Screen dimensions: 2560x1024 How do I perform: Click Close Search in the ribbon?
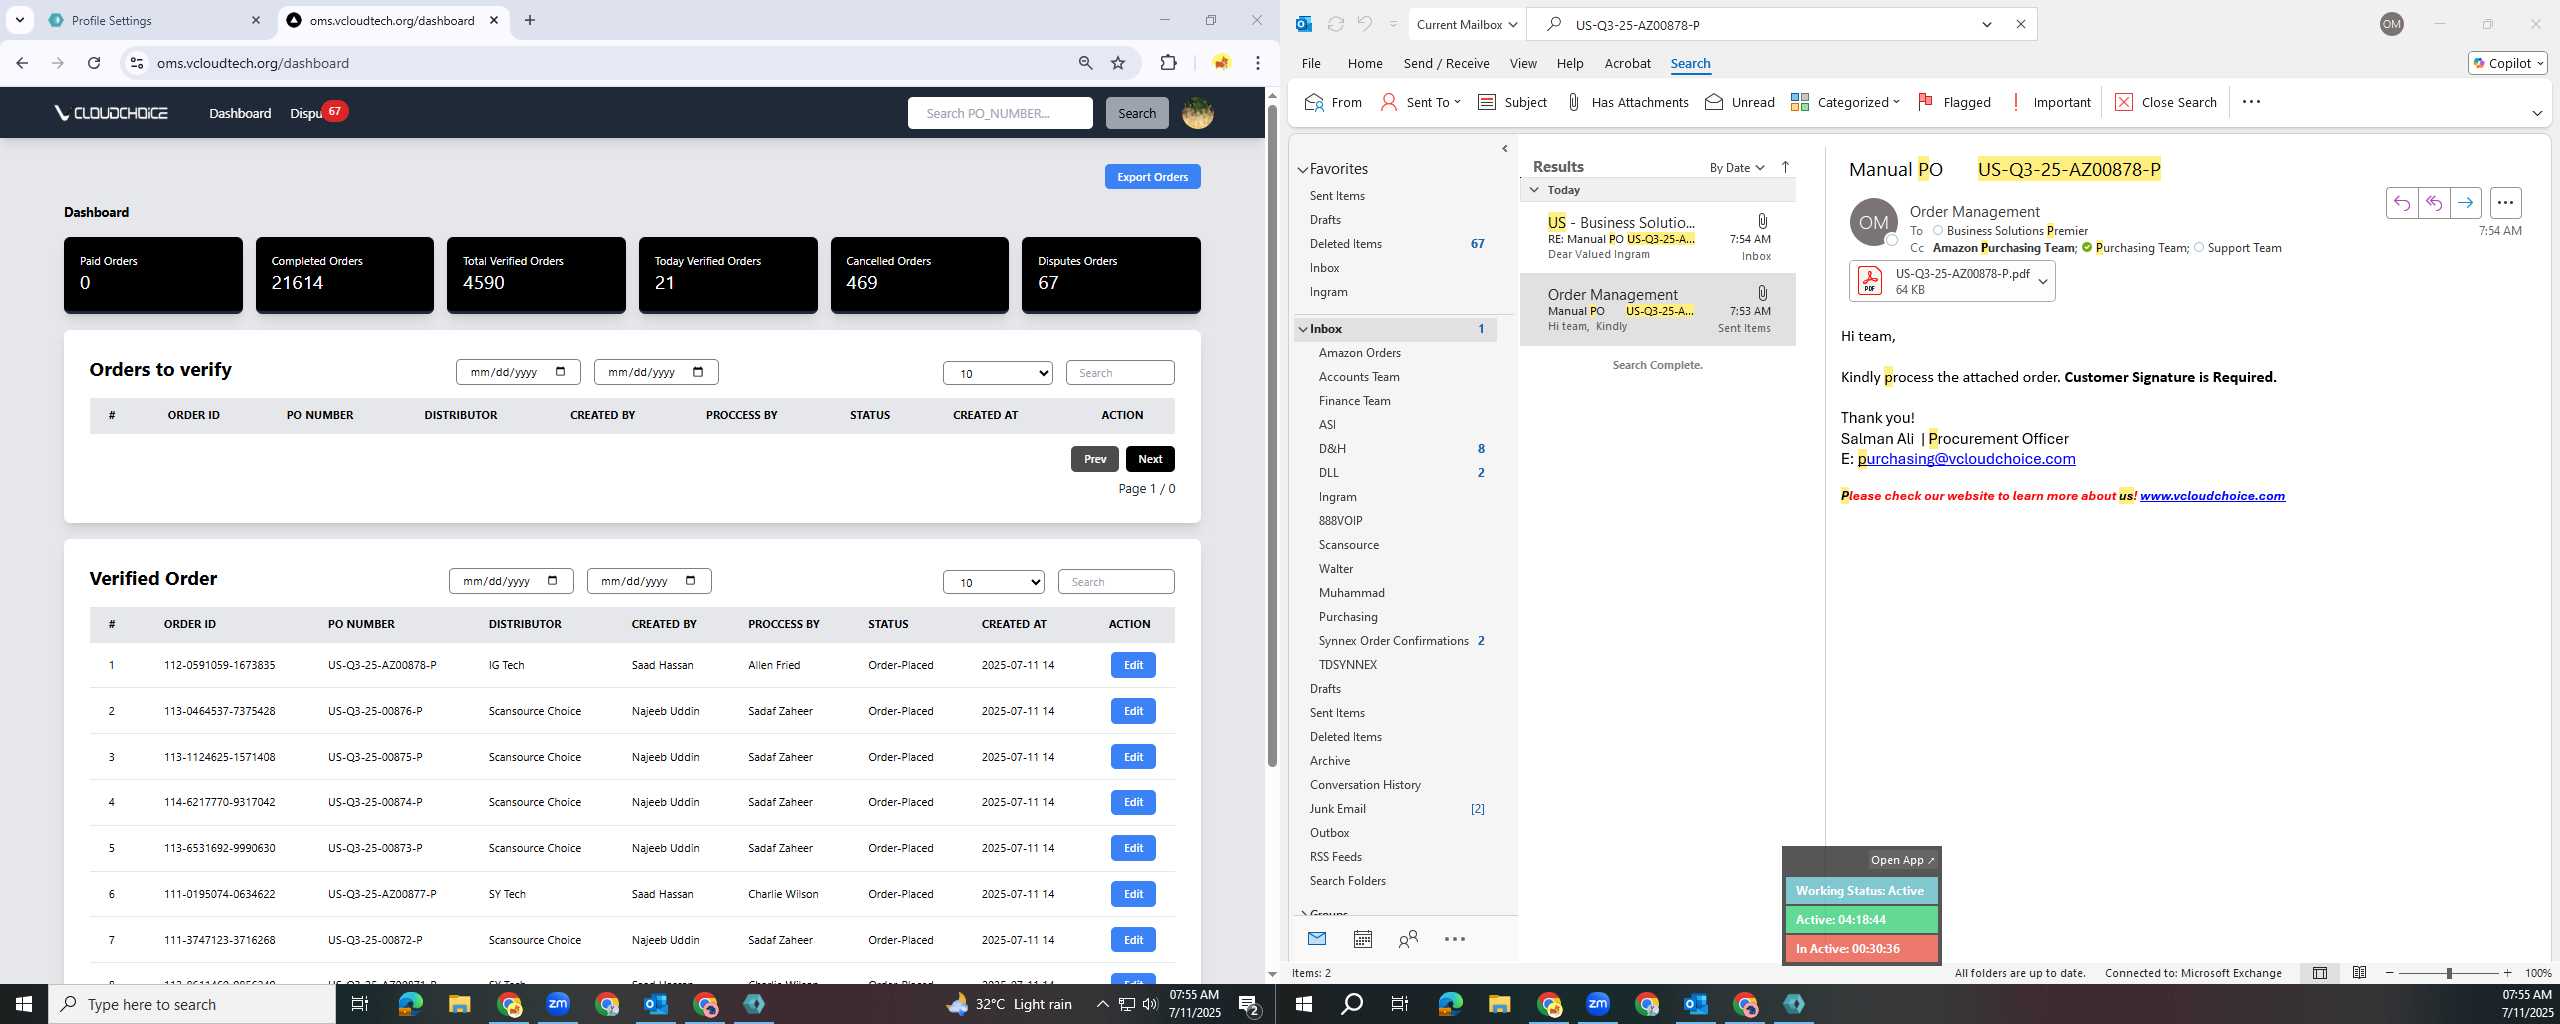point(2166,102)
